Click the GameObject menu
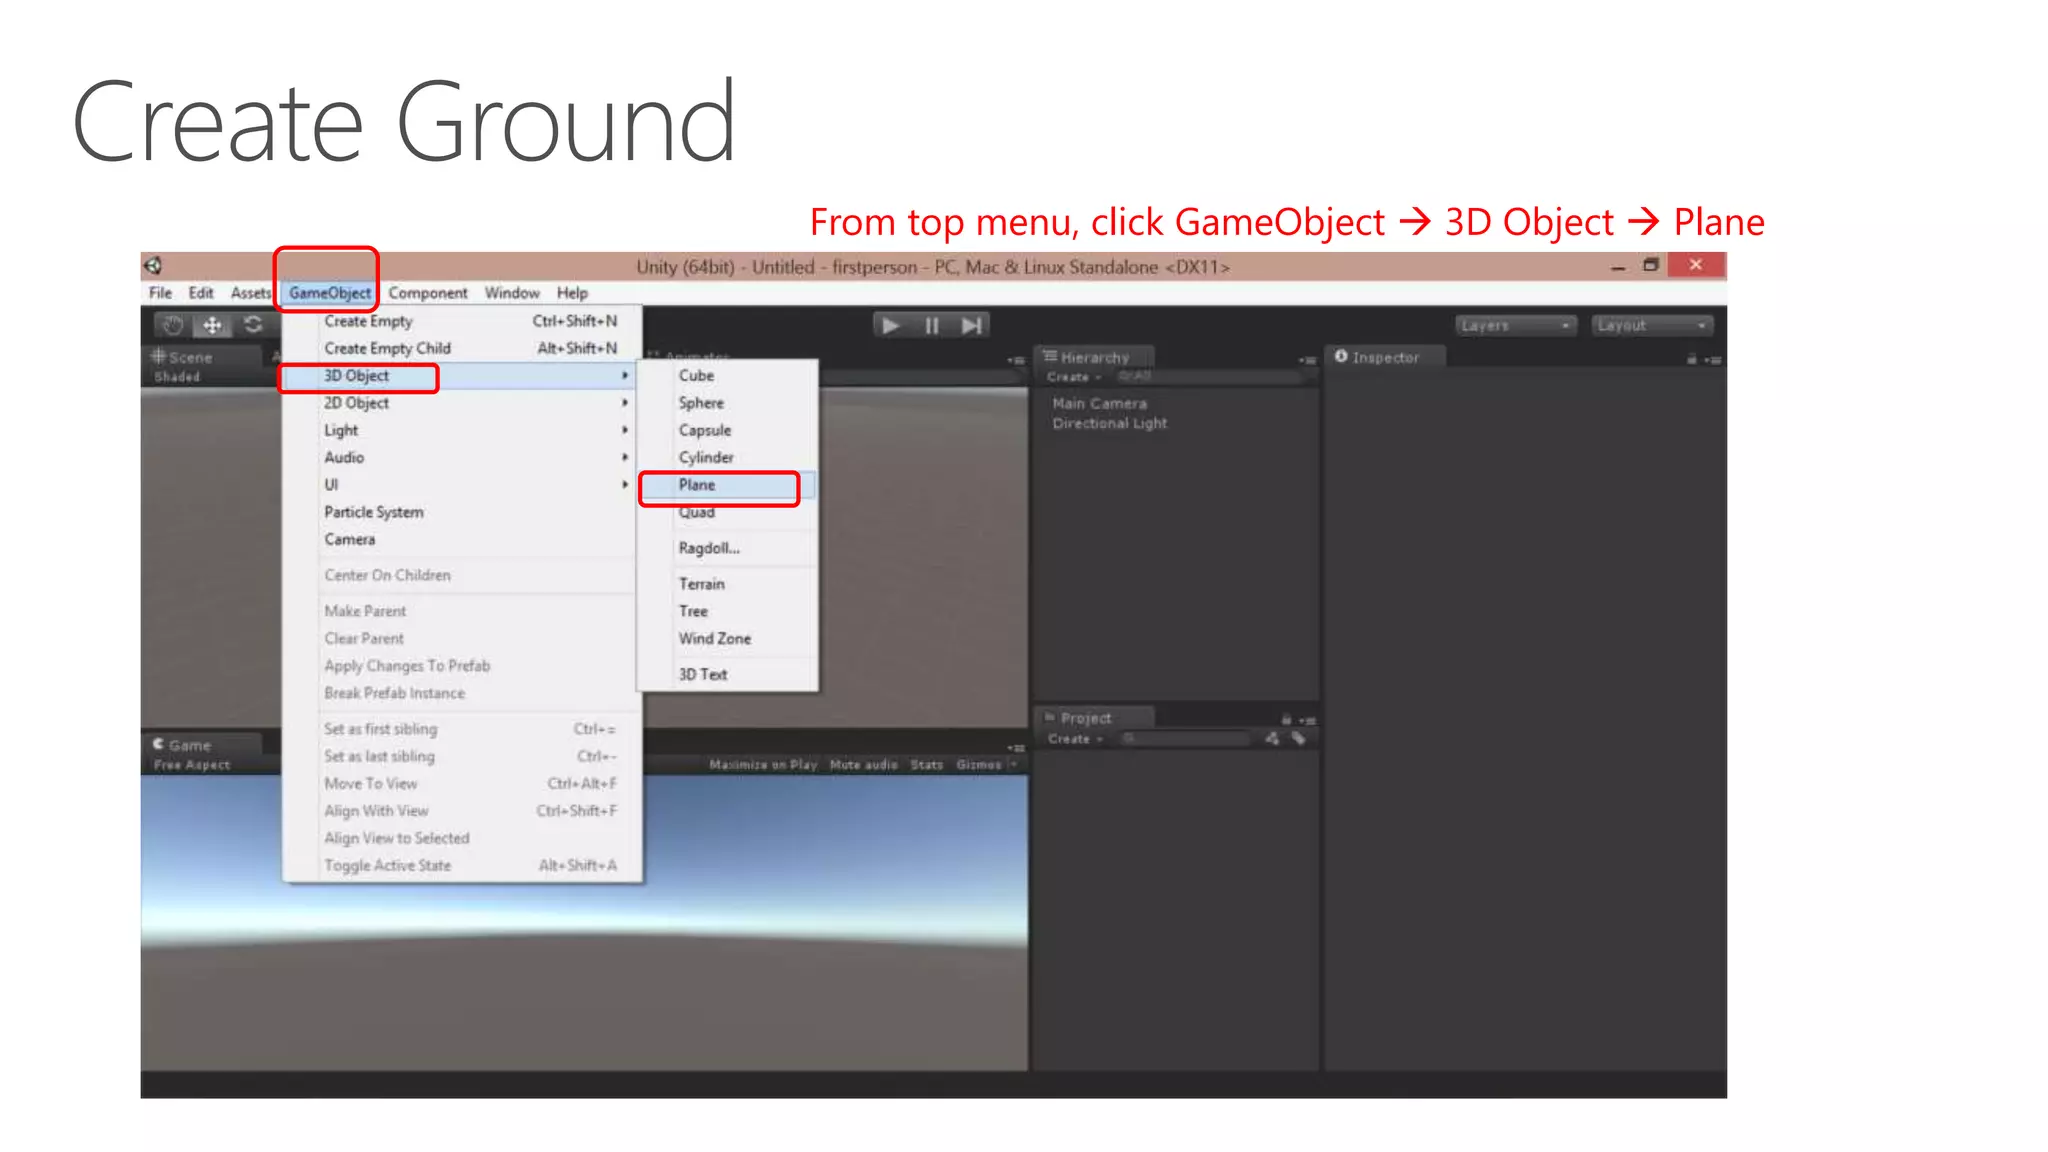The width and height of the screenshot is (2048, 1152). point(330,293)
